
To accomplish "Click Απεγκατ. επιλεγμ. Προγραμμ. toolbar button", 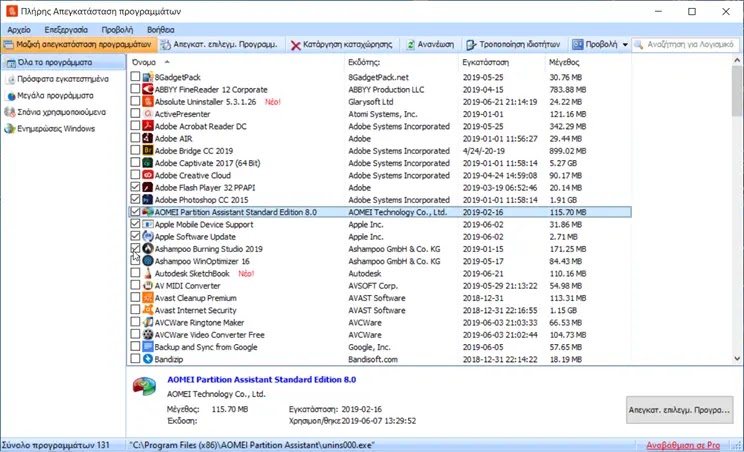I will point(219,45).
